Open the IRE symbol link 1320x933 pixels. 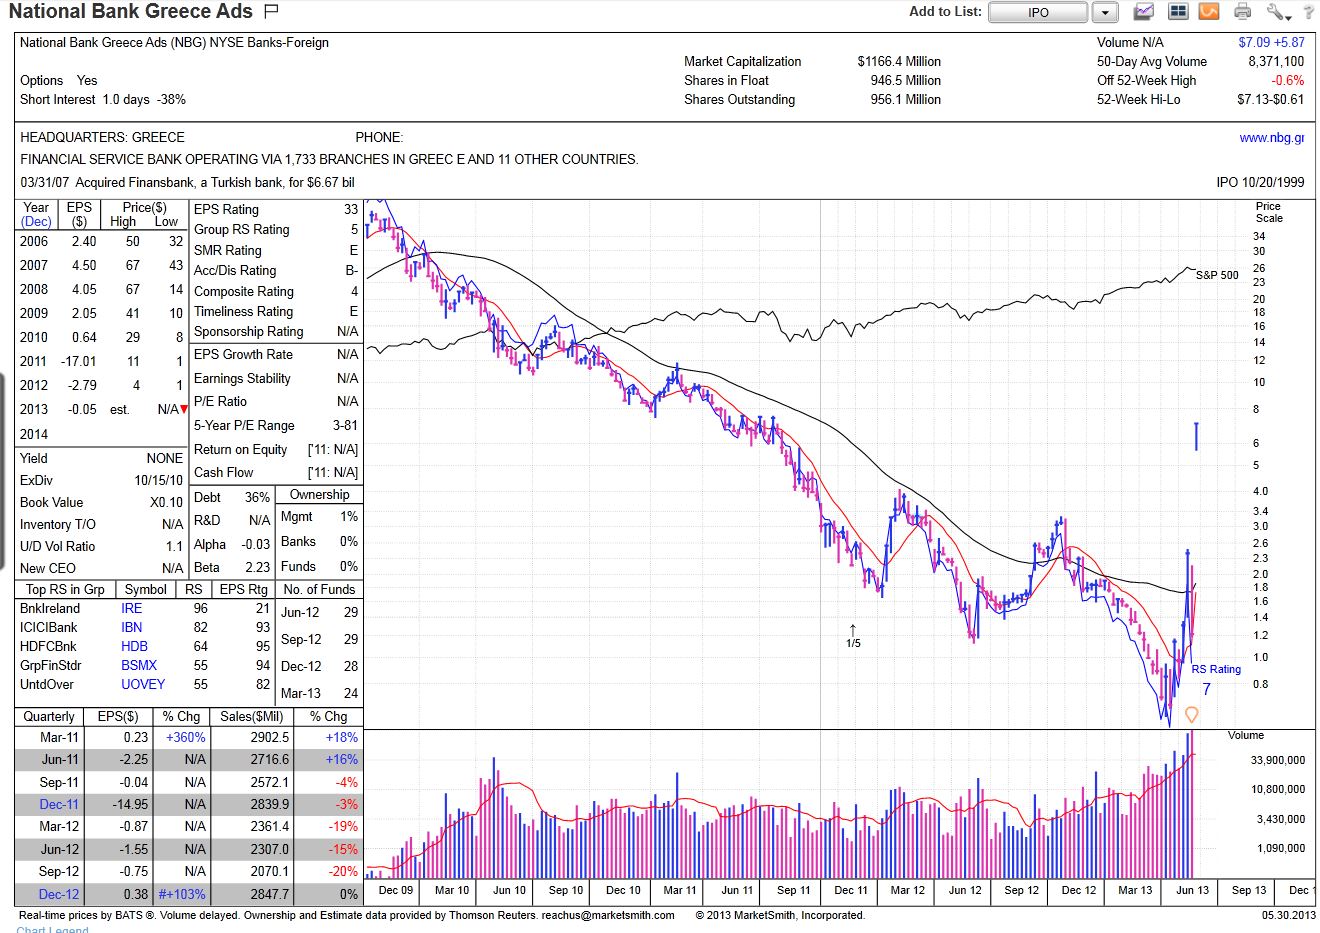pyautogui.click(x=132, y=608)
